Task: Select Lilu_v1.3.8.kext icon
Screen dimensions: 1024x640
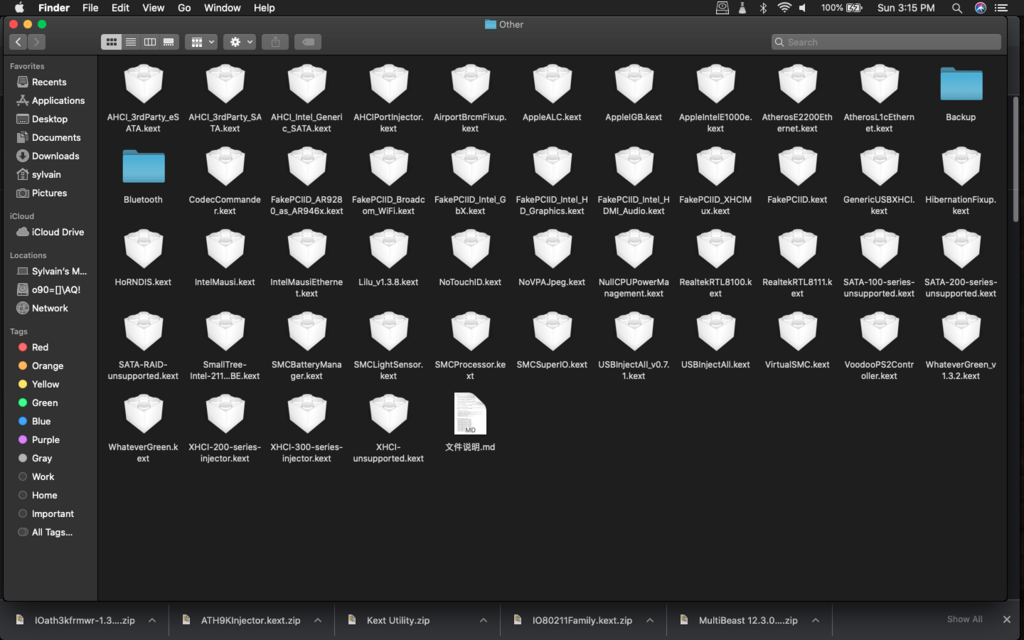Action: coord(389,250)
